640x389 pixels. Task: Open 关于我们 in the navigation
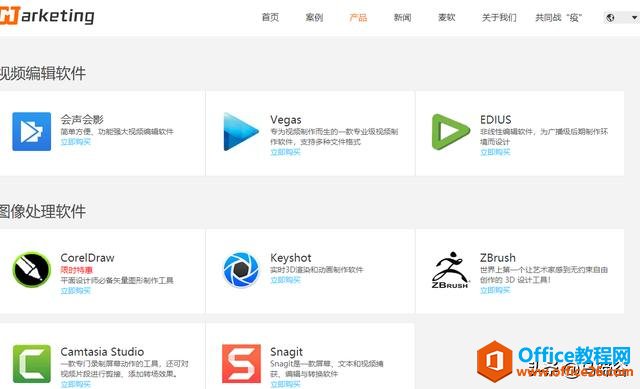(499, 17)
